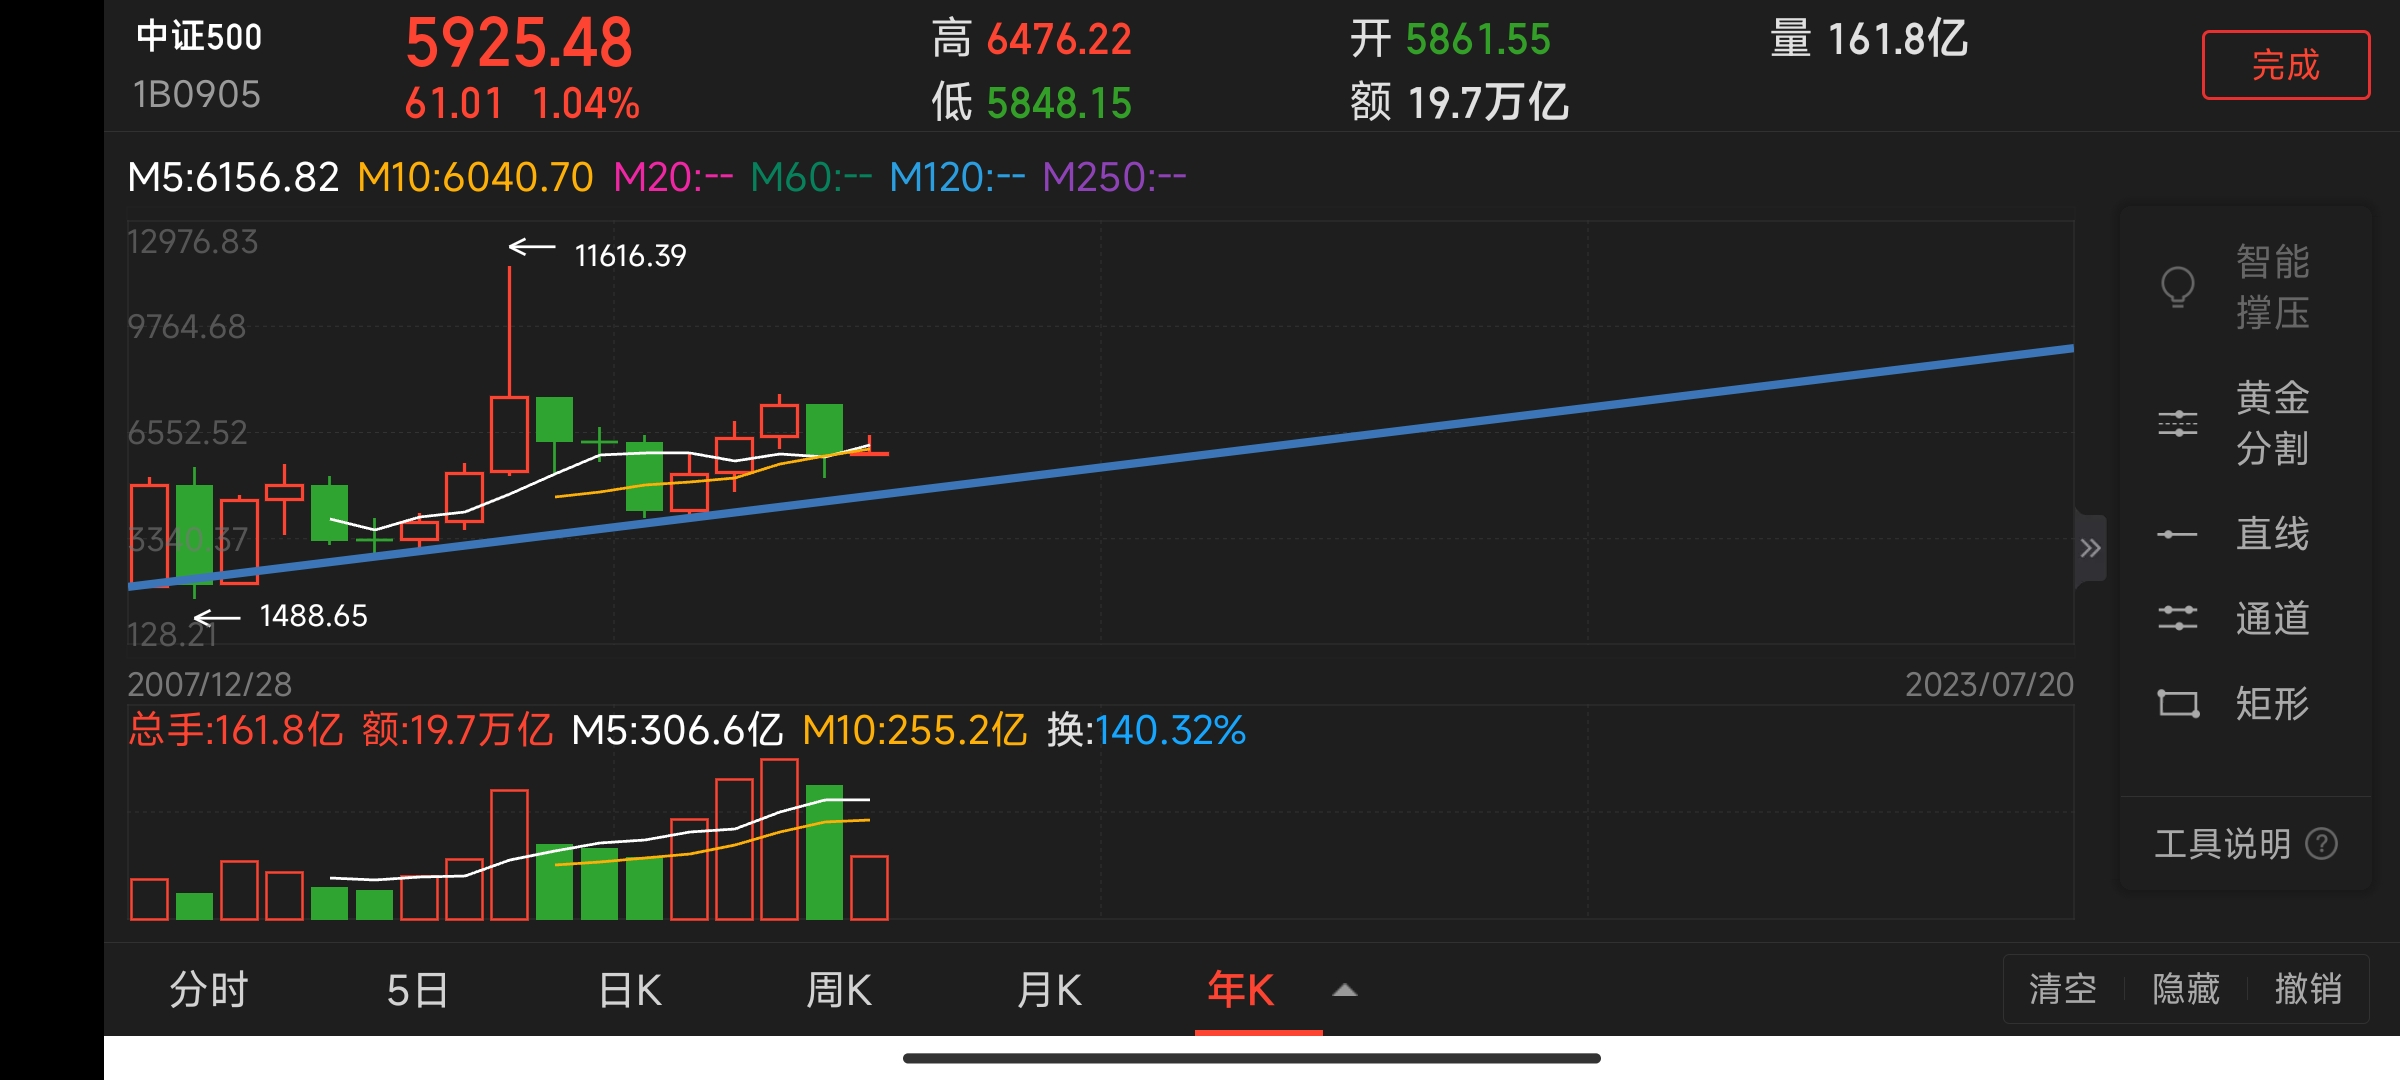Image resolution: width=2400 pixels, height=1080 pixels.
Task: Toggle 隐藏 to hide drawings
Action: coord(2185,989)
